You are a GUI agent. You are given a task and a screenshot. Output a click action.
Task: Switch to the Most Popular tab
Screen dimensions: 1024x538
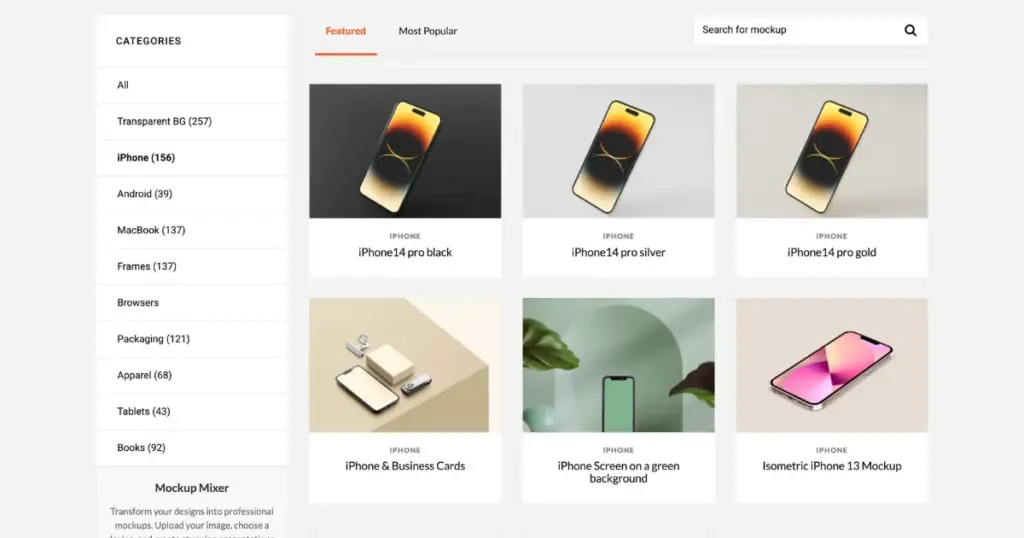[x=428, y=31]
